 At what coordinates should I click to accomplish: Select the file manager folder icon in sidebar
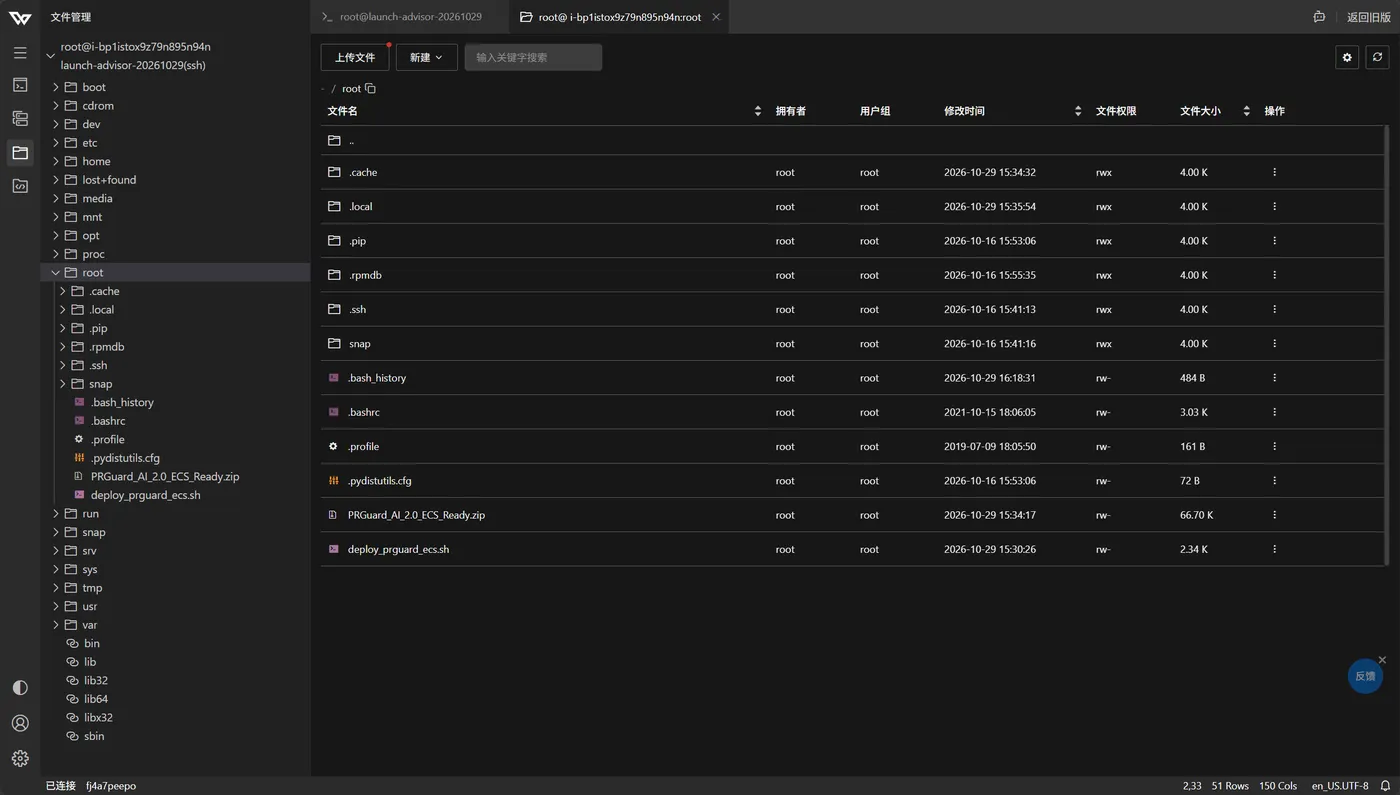coord(20,152)
